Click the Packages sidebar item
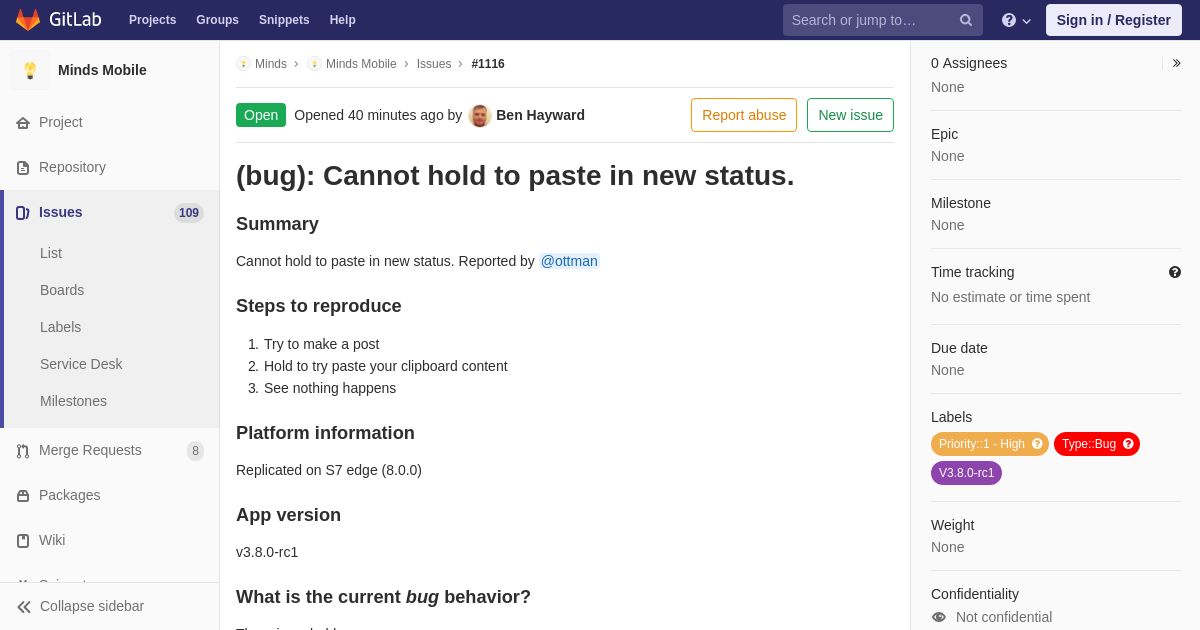The image size is (1200, 630). 110,495
